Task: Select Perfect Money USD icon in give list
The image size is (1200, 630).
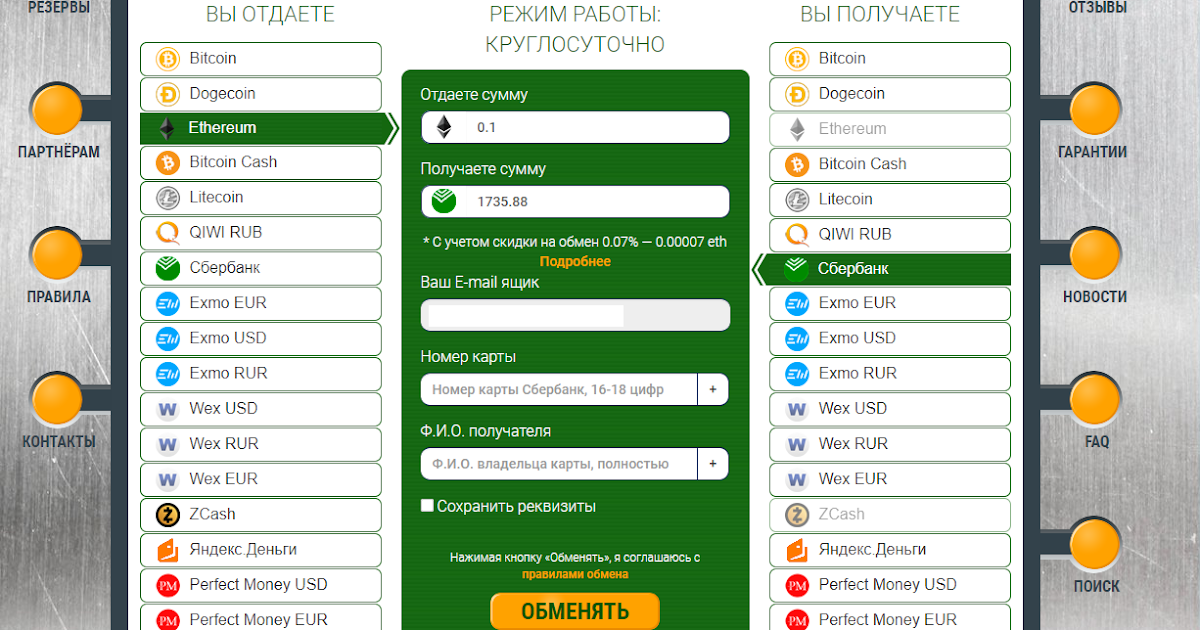Action: pyautogui.click(x=167, y=585)
